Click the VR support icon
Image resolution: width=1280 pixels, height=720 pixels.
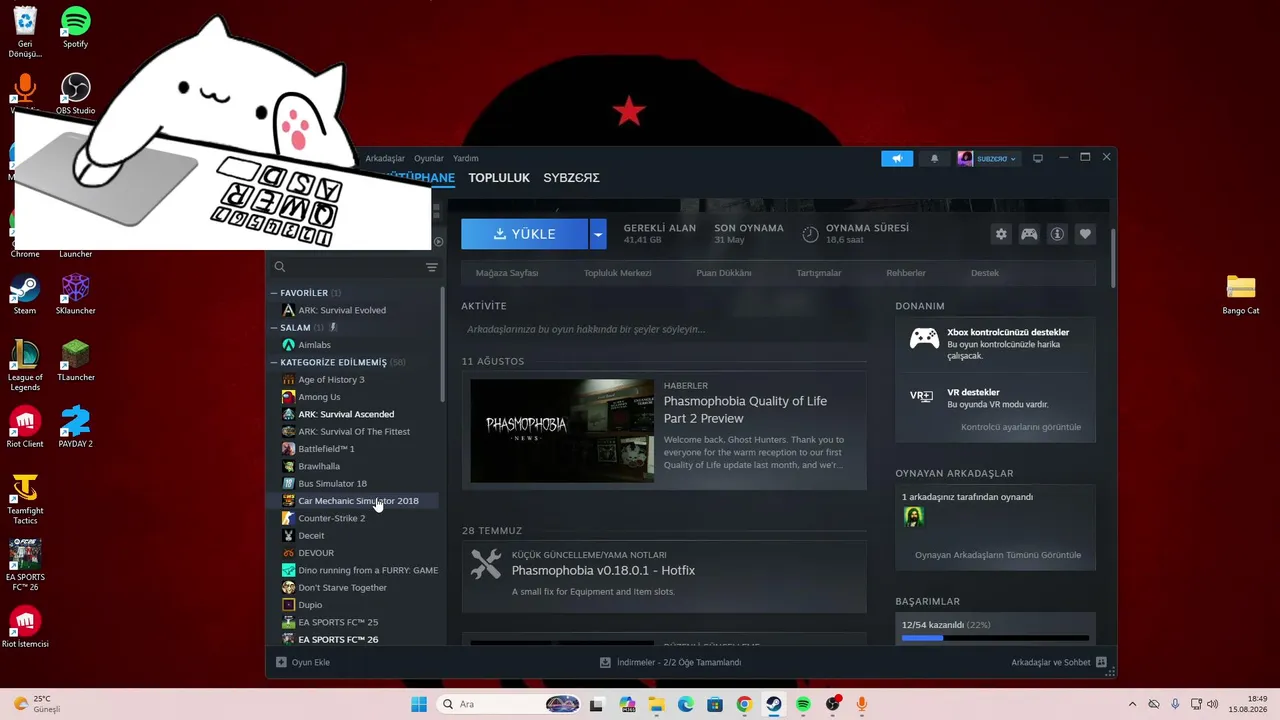click(x=921, y=396)
